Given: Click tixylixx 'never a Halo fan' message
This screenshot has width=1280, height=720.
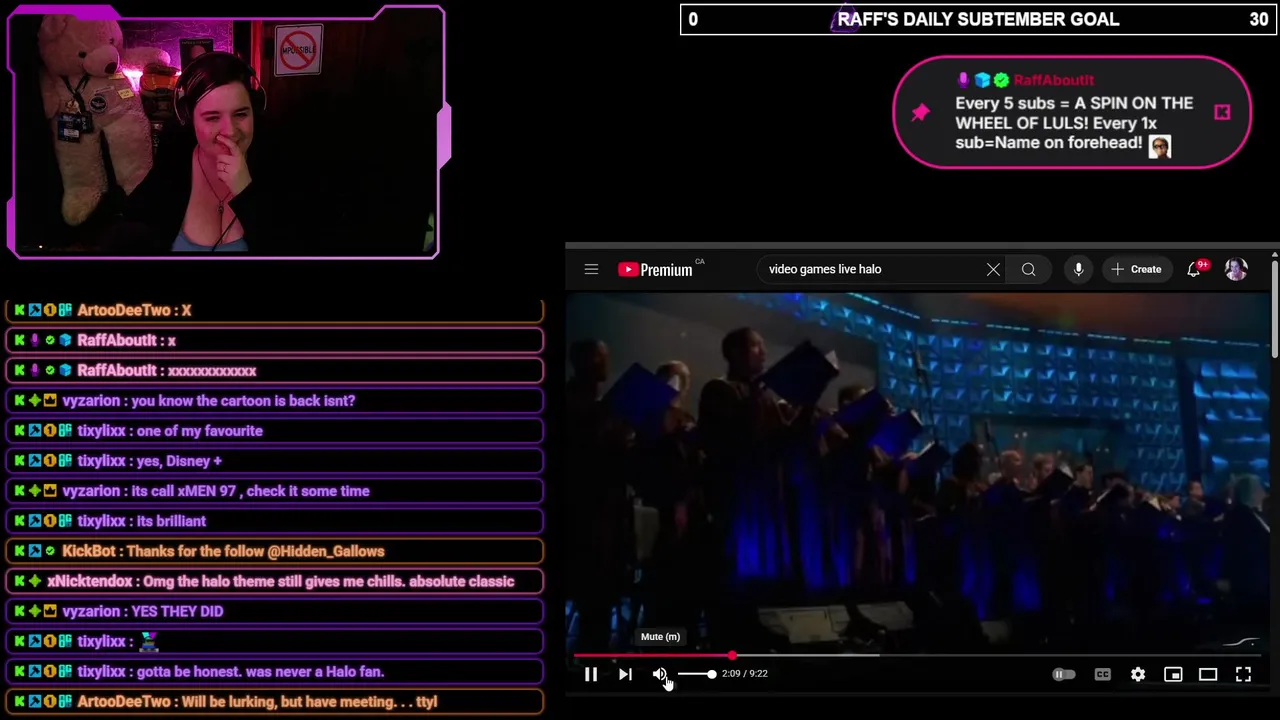Looking at the screenshot, I should pyautogui.click(x=275, y=672).
